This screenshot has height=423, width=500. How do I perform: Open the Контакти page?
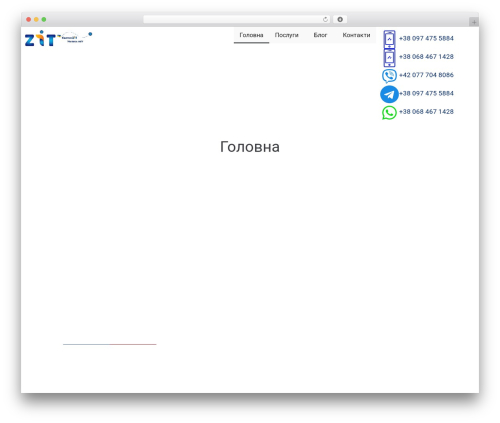pyautogui.click(x=356, y=35)
